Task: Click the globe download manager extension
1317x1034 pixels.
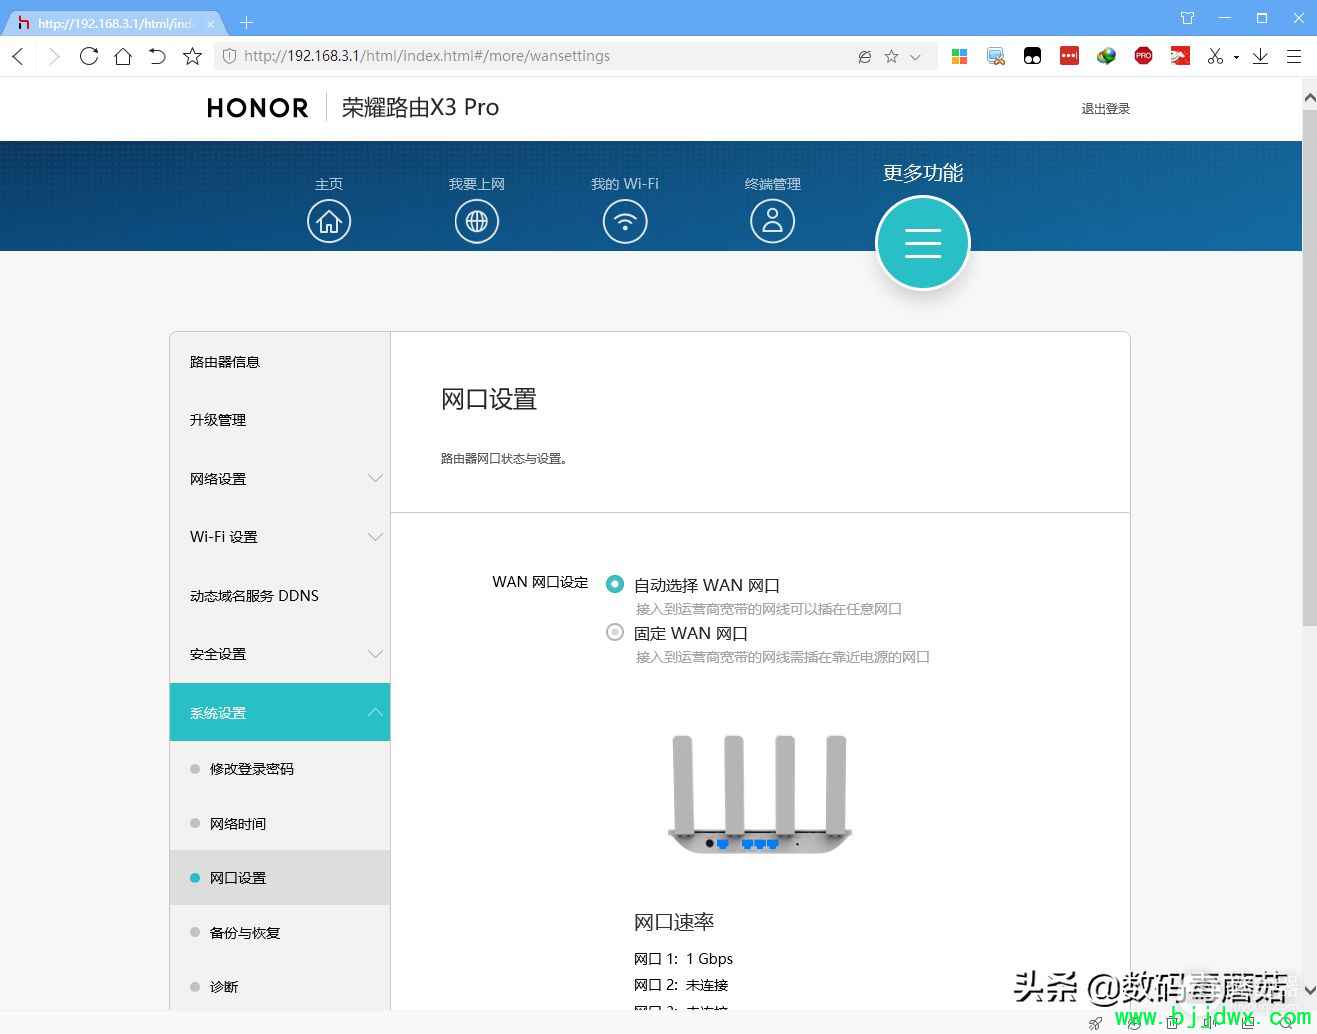Action: [1106, 56]
